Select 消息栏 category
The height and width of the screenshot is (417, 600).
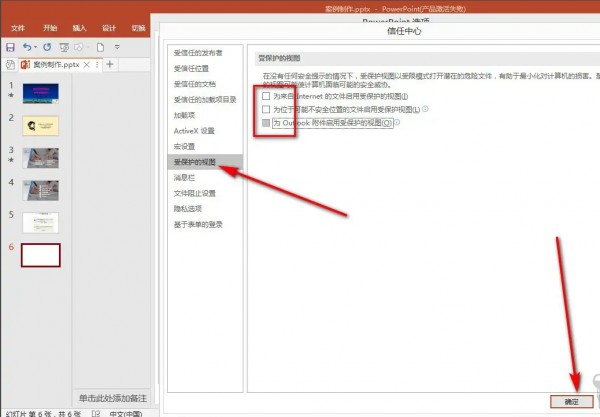[184, 178]
